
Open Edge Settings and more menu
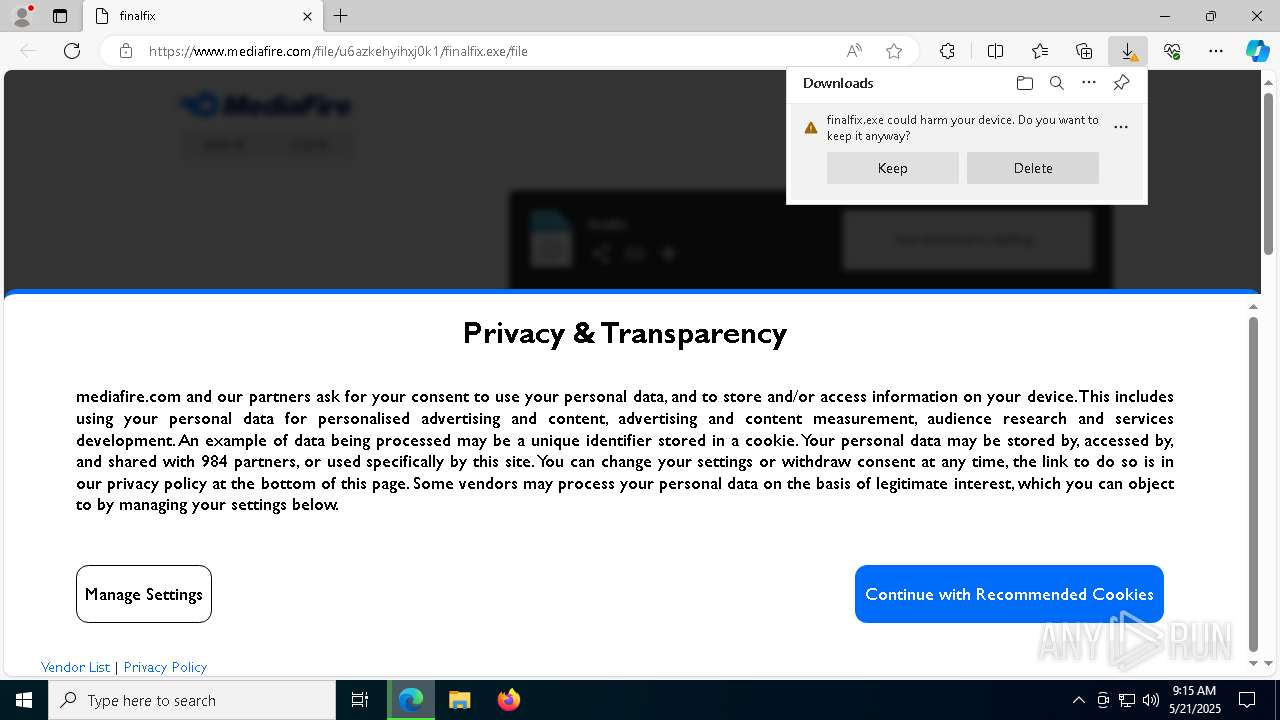(1216, 51)
